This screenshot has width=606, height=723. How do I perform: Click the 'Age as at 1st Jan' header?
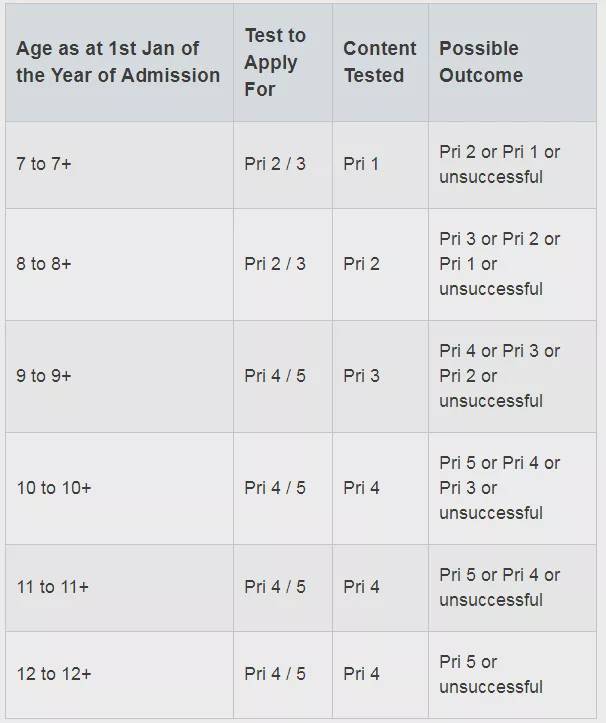pos(118,62)
